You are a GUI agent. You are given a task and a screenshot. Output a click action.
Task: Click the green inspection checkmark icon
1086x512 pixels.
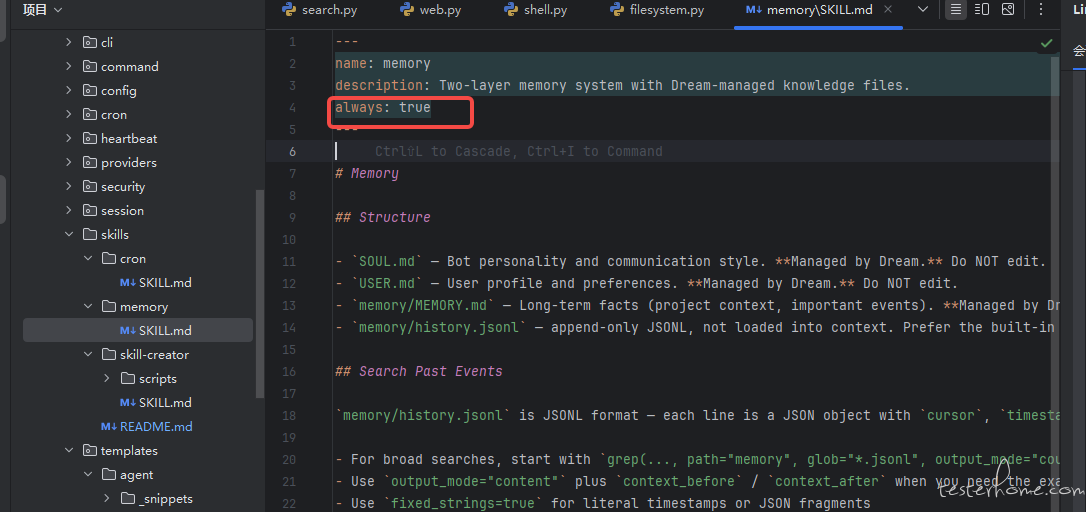pyautogui.click(x=1046, y=43)
